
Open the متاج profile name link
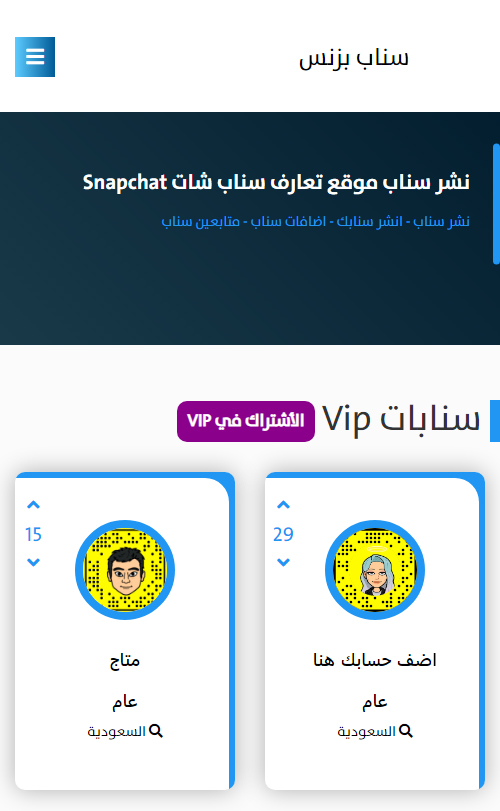(125, 661)
